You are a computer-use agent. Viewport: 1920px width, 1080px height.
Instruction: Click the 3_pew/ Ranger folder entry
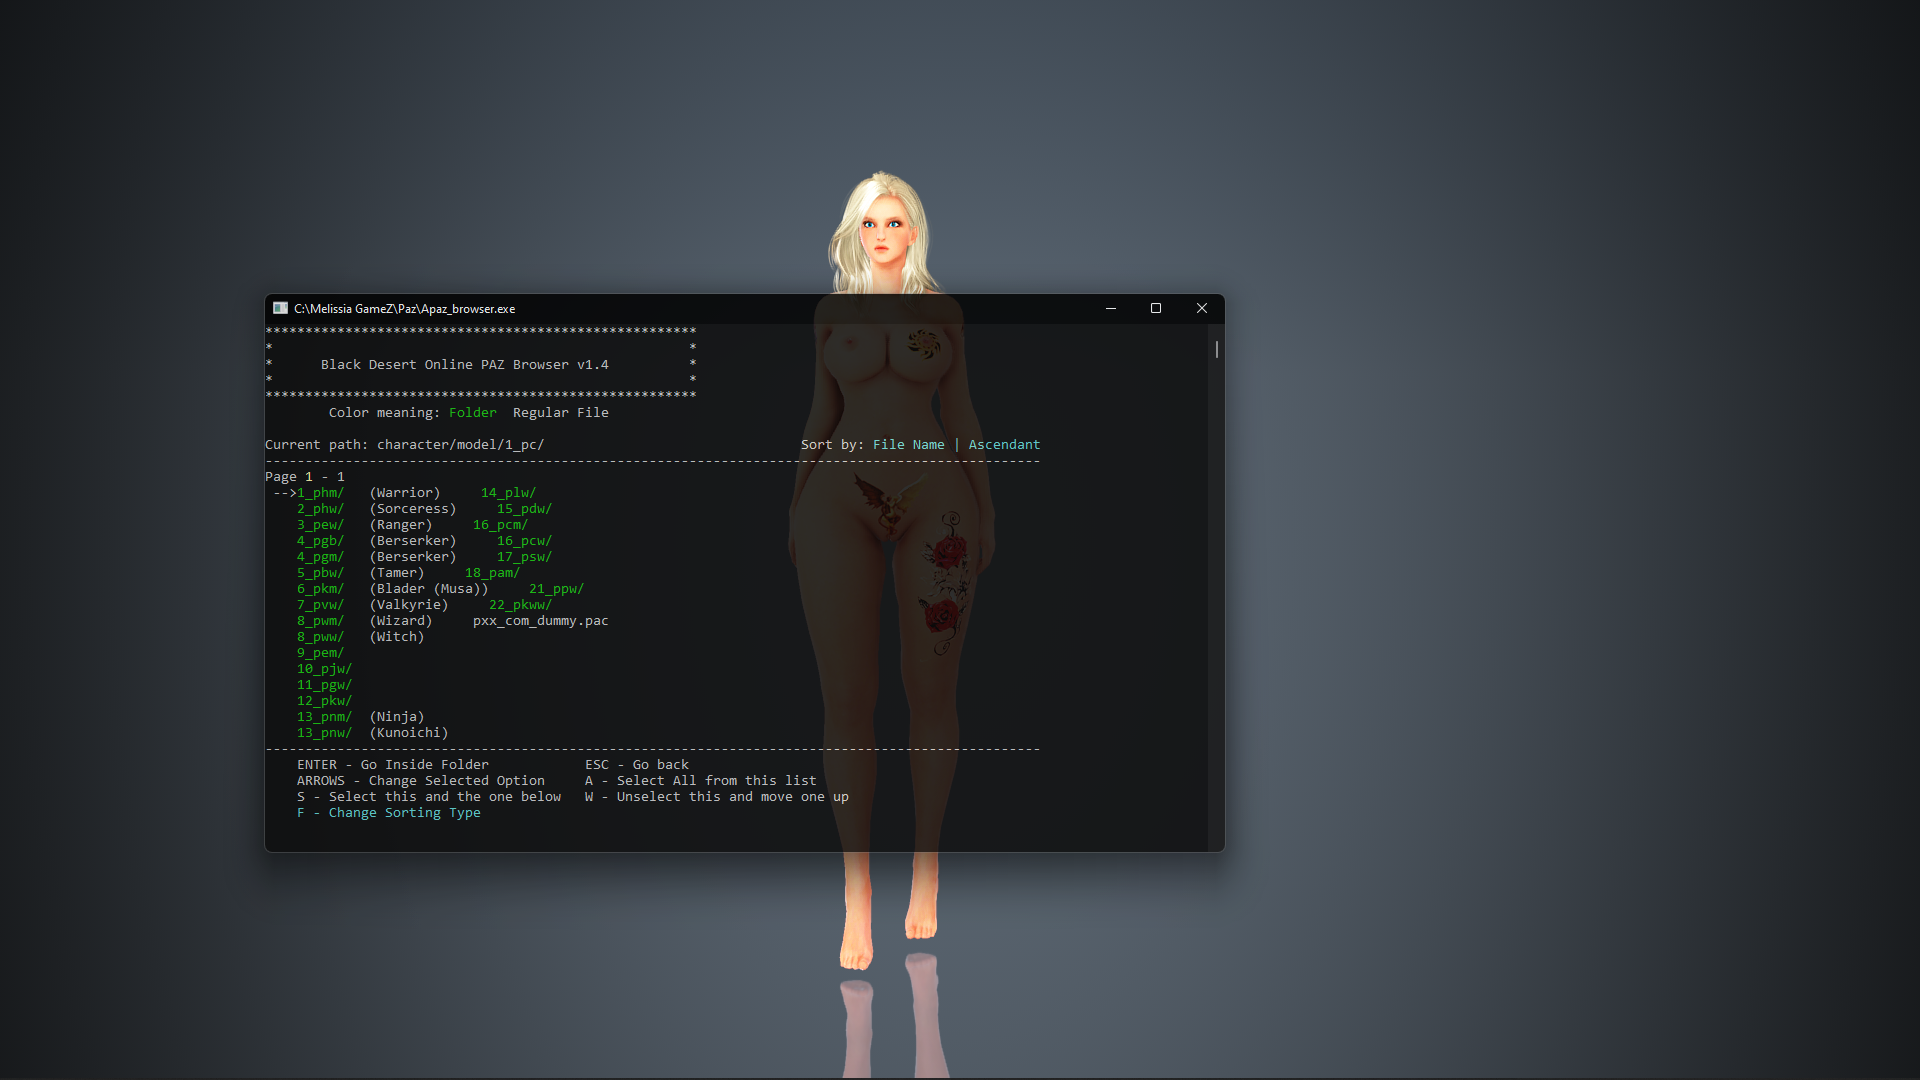pos(320,525)
